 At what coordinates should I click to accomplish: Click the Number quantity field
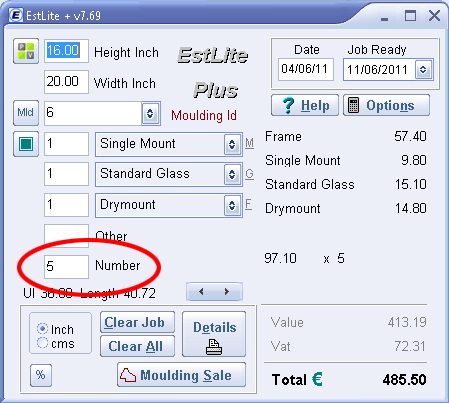pyautogui.click(x=66, y=267)
